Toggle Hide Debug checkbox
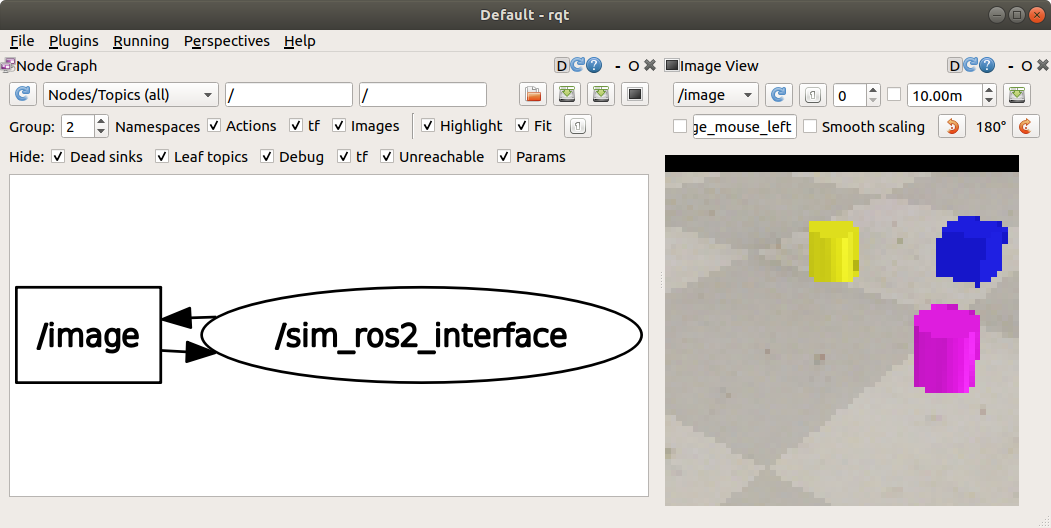The height and width of the screenshot is (528, 1051). click(267, 156)
